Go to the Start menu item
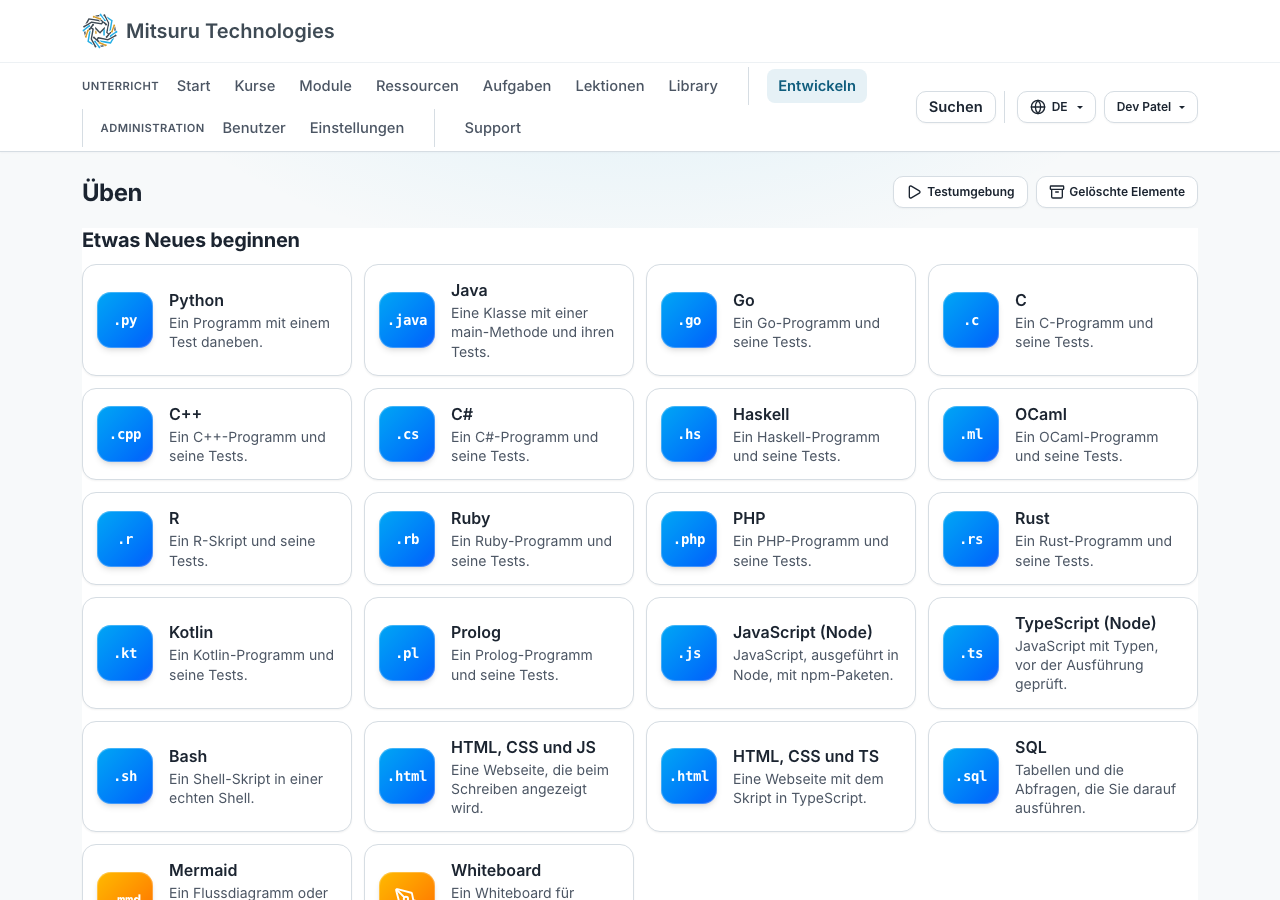The width and height of the screenshot is (1280, 900). coord(194,86)
